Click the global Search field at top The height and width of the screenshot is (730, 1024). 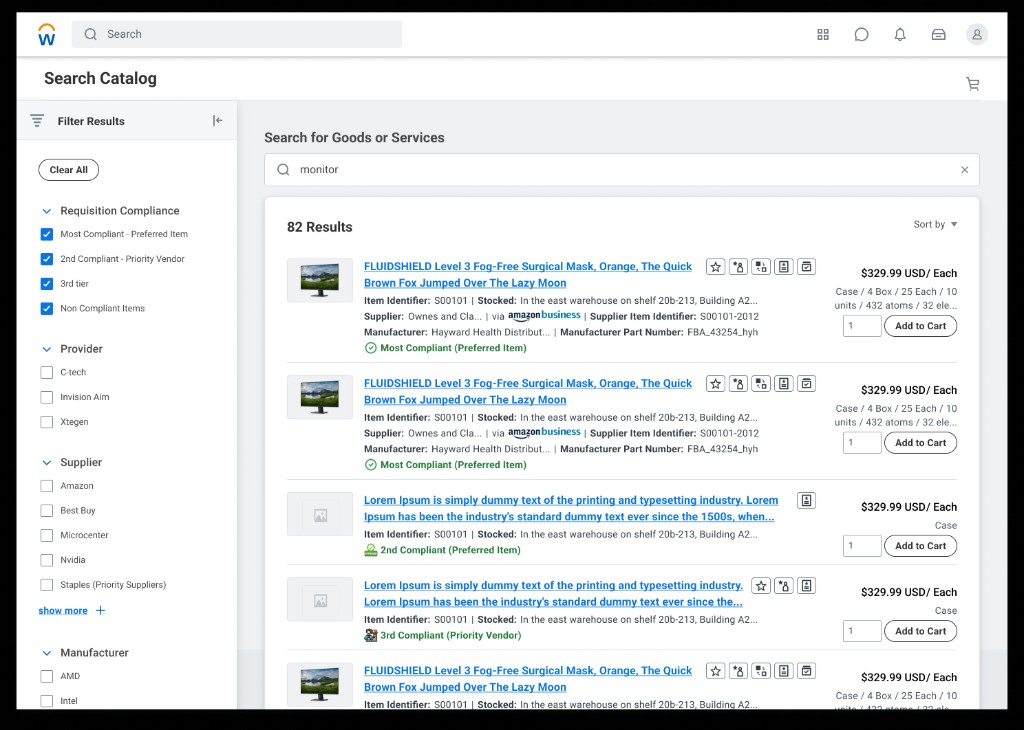tap(236, 35)
